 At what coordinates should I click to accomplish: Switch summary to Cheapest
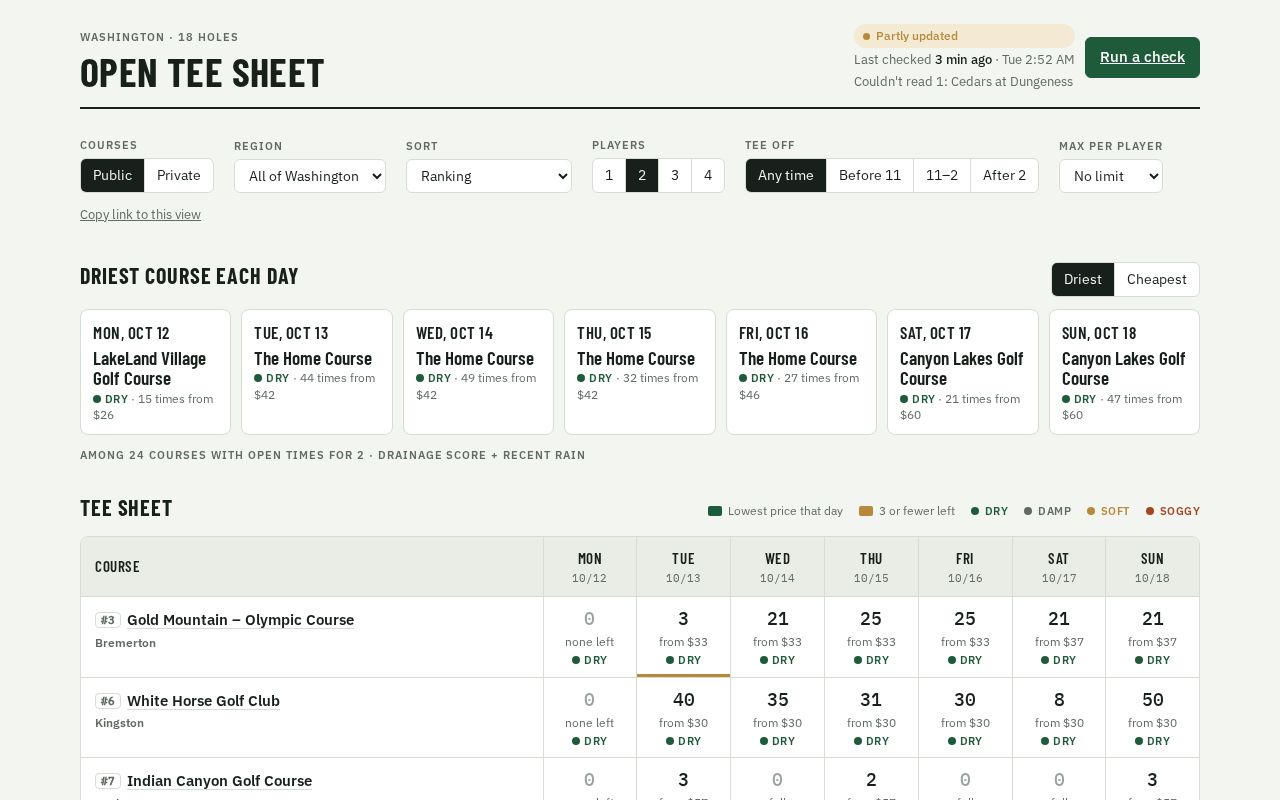[x=1157, y=279]
